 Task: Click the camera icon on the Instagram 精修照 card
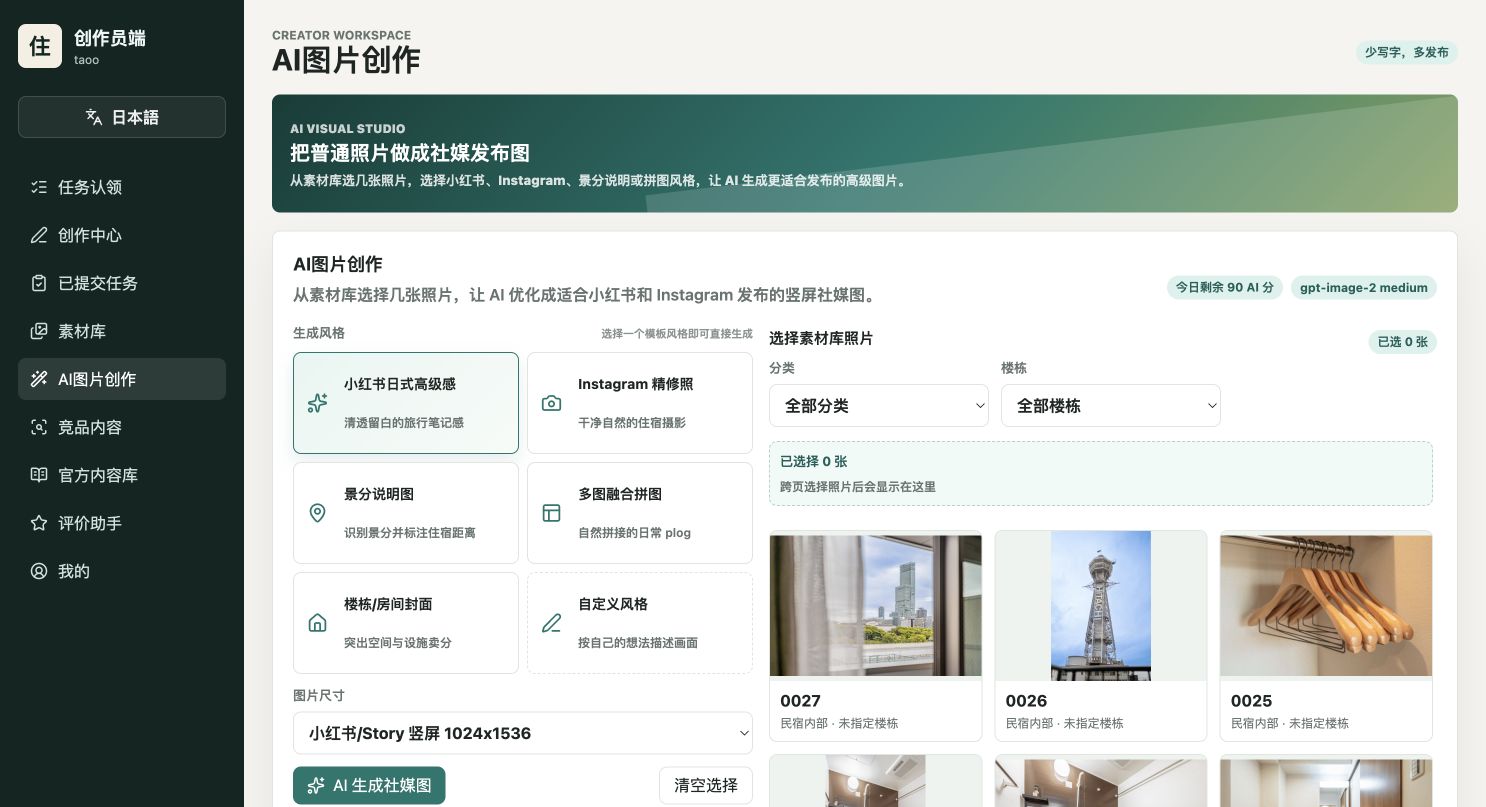point(551,403)
